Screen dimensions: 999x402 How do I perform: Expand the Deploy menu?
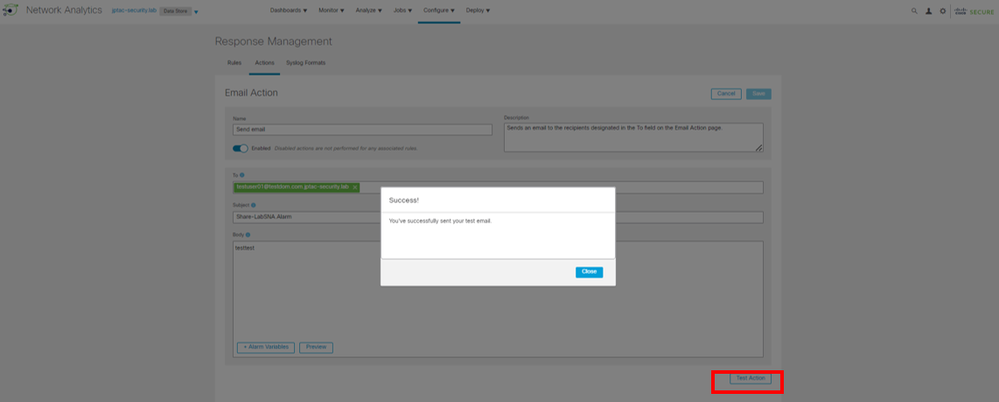(478, 11)
